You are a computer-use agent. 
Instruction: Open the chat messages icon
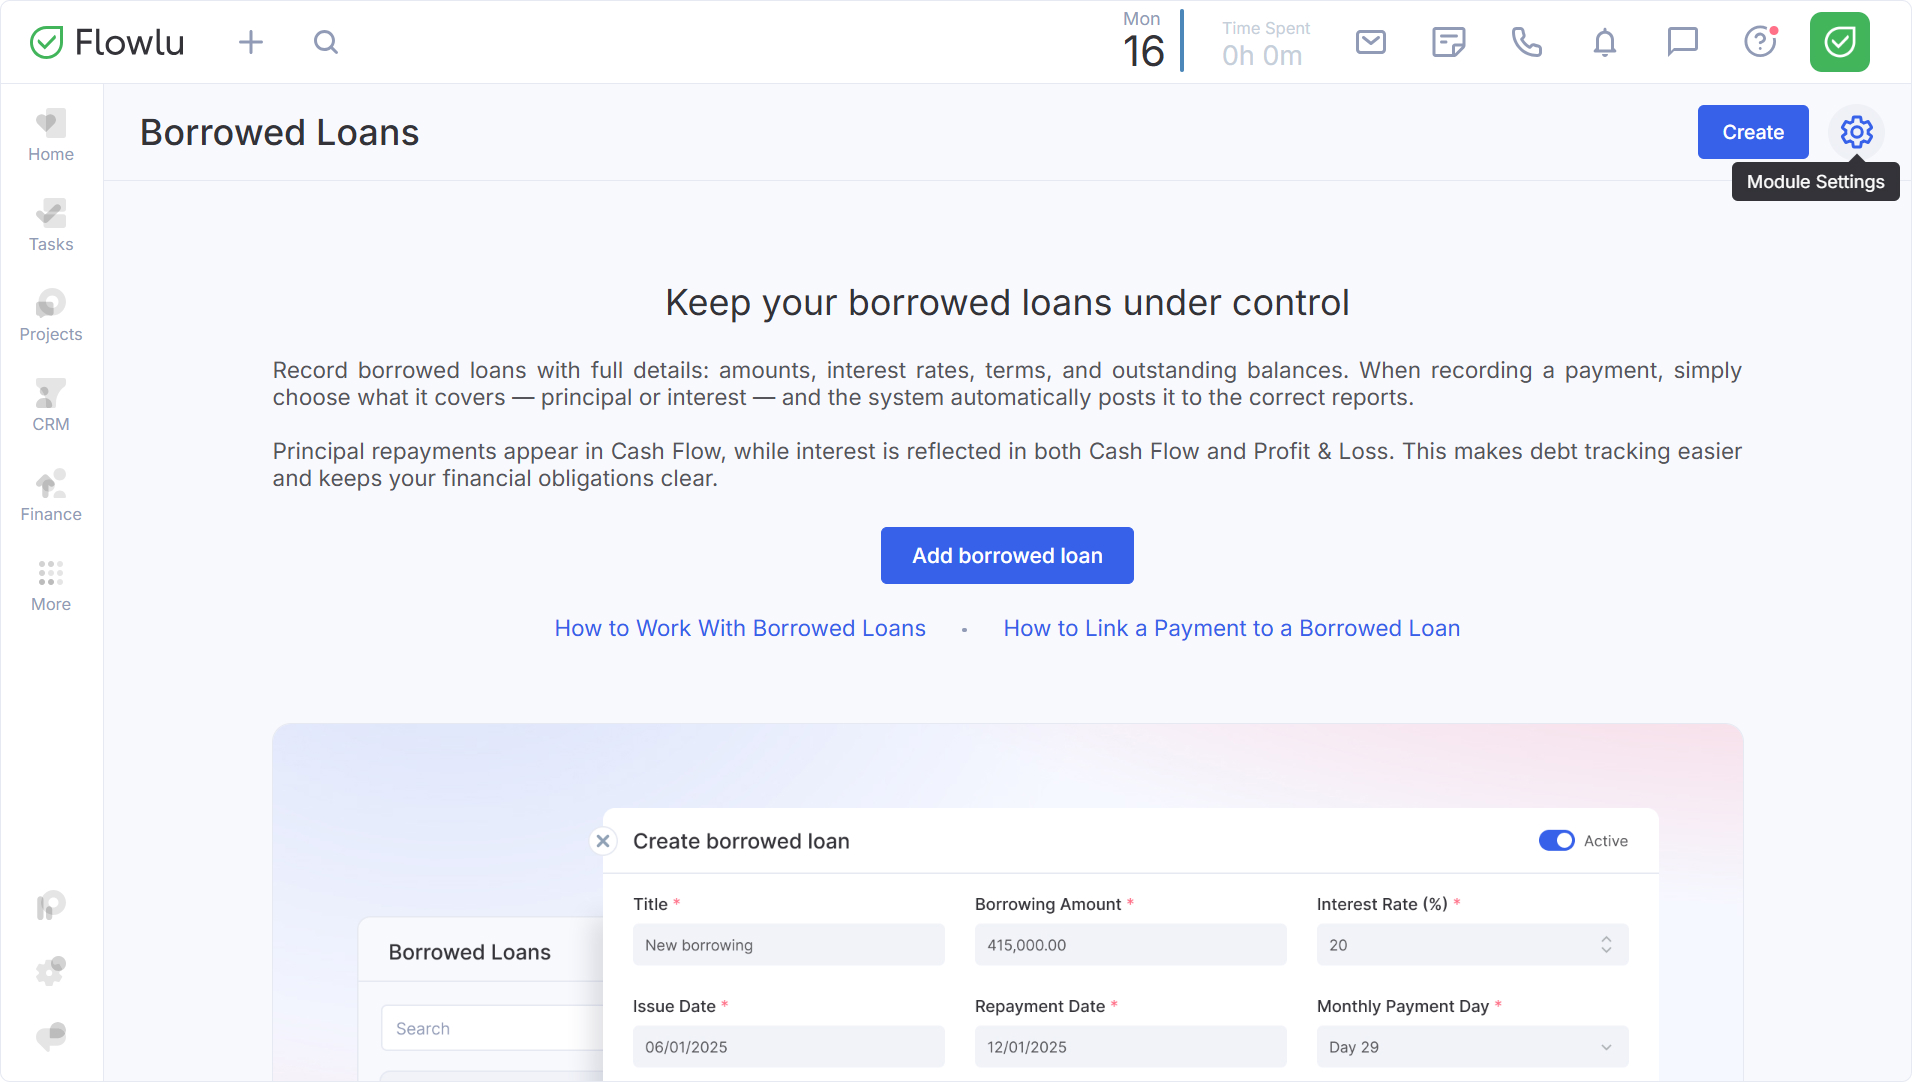[1682, 42]
